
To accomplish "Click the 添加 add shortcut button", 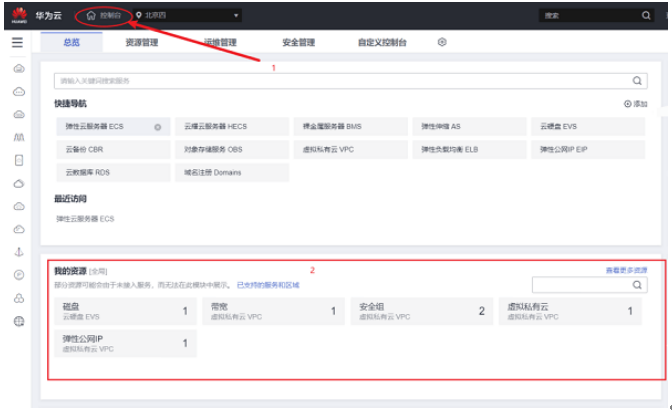I will (636, 104).
